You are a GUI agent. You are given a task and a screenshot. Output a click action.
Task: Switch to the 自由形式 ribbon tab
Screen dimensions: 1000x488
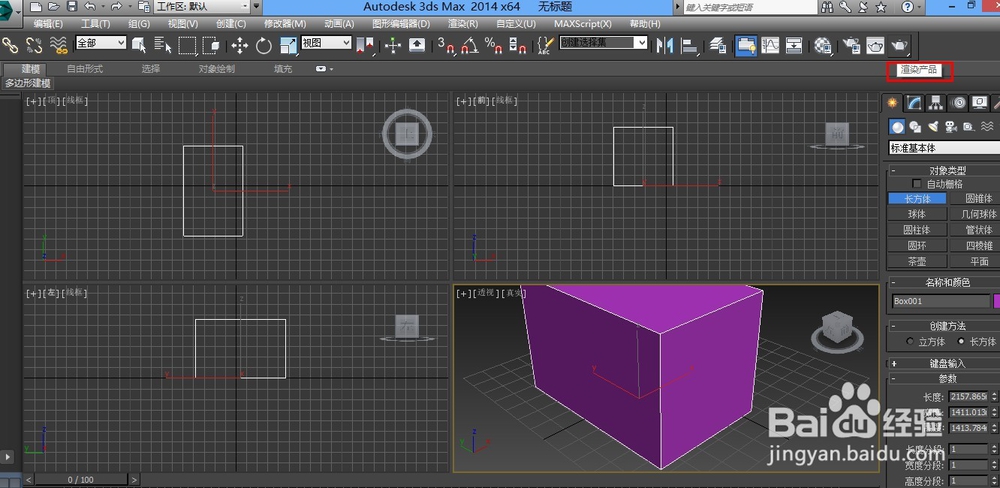(85, 69)
